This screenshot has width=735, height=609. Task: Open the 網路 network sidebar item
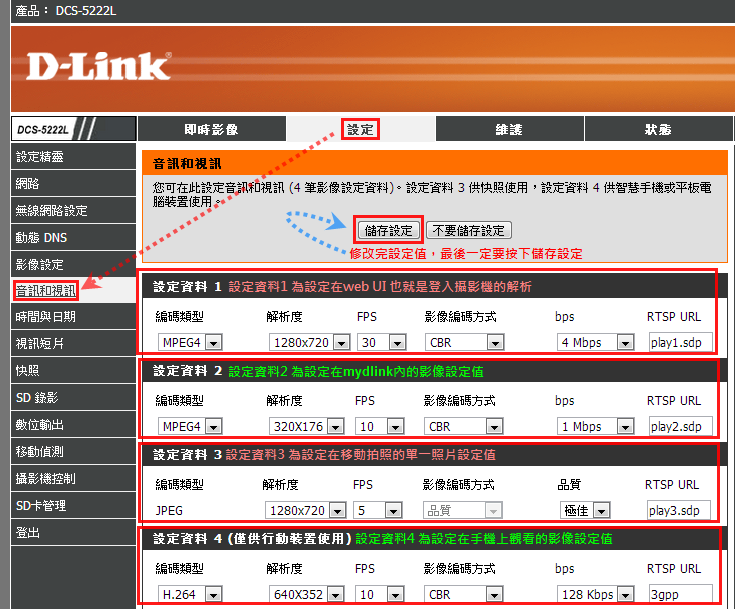point(74,183)
